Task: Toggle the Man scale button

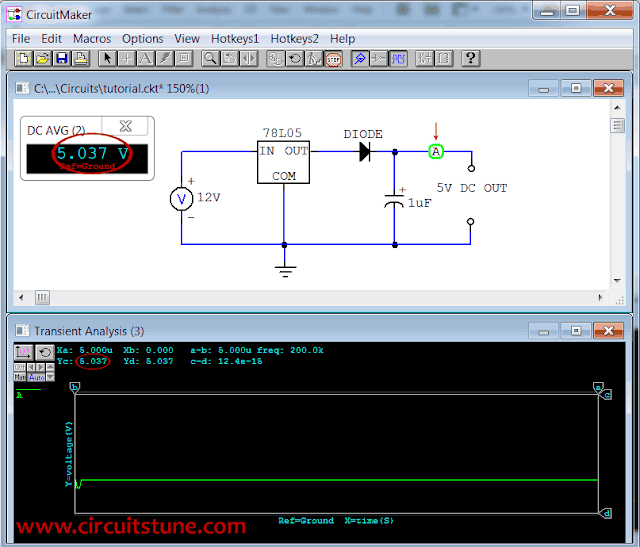Action: pos(20,377)
